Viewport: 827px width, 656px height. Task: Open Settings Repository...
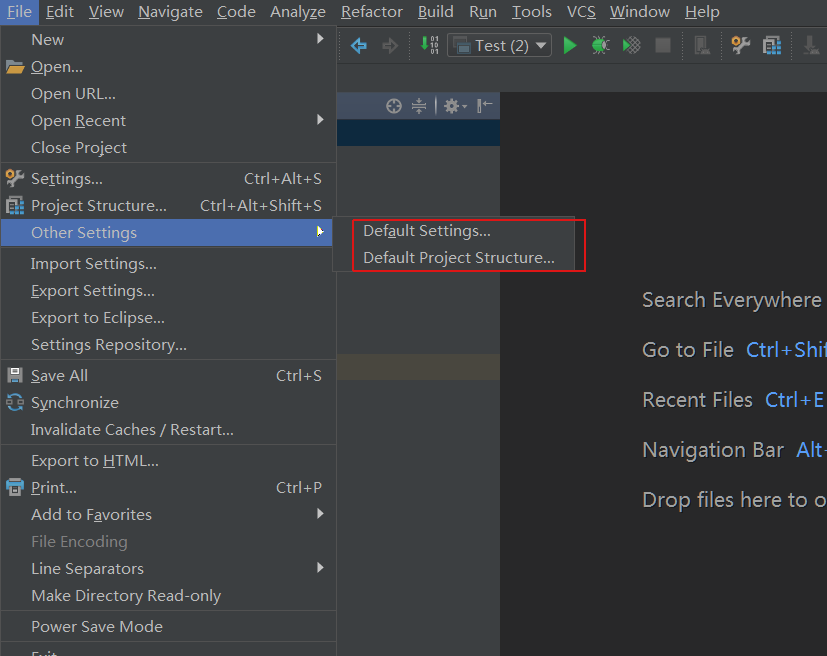pyautogui.click(x=168, y=345)
